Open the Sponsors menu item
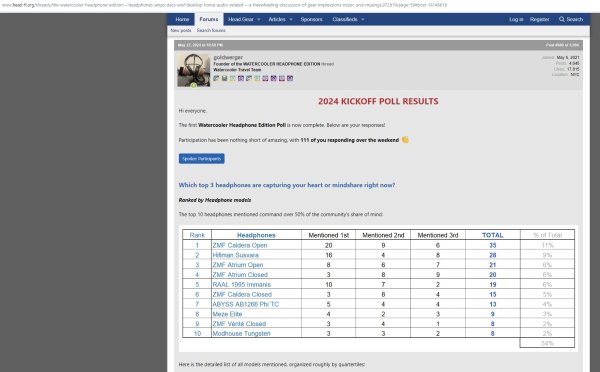Viewport: 600px width, 372px height. pyautogui.click(x=311, y=19)
